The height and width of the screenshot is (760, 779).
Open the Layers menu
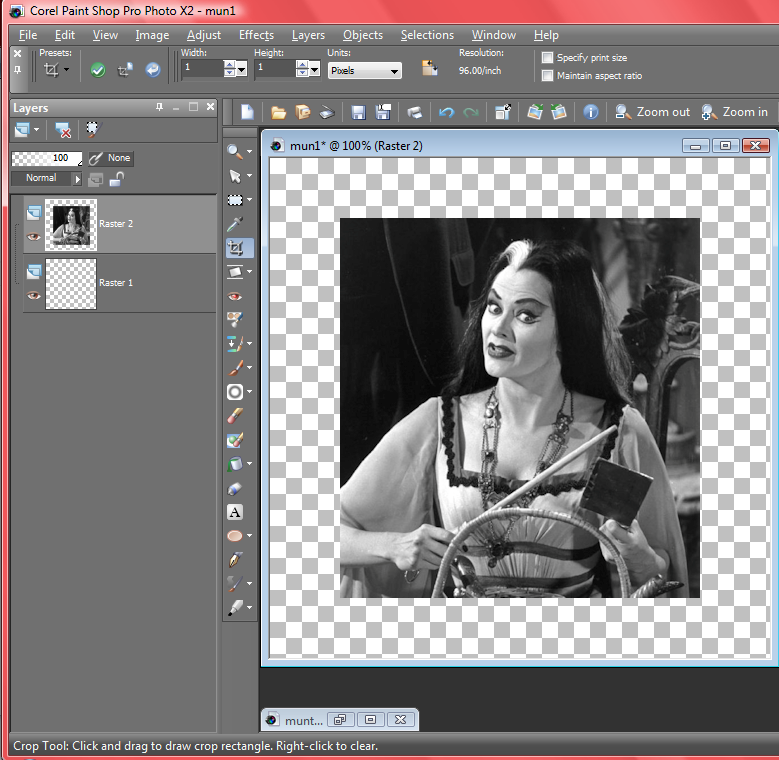pos(308,35)
